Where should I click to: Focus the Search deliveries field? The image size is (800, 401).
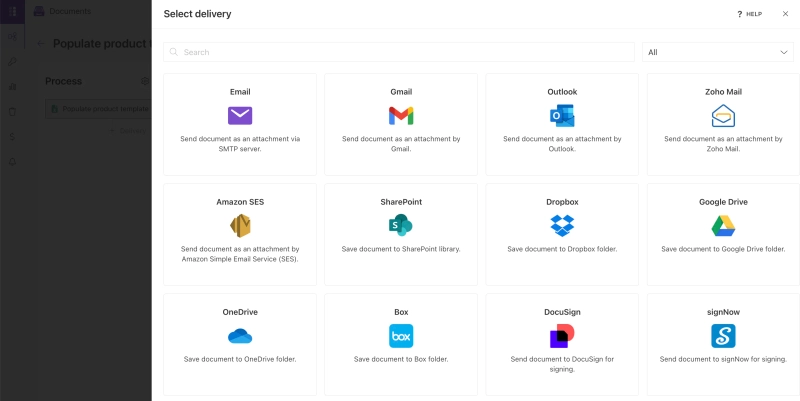(399, 52)
